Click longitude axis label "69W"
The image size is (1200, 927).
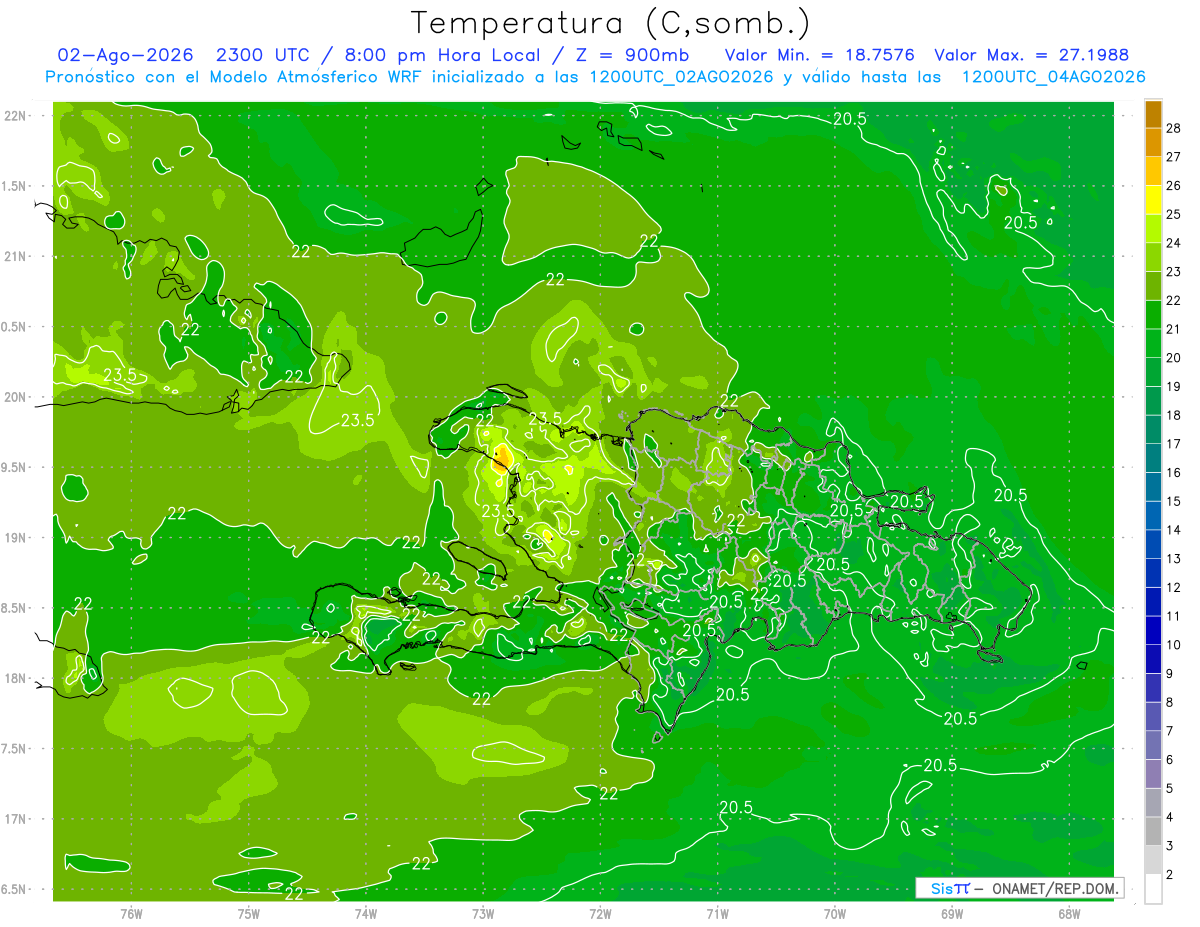(x=952, y=914)
